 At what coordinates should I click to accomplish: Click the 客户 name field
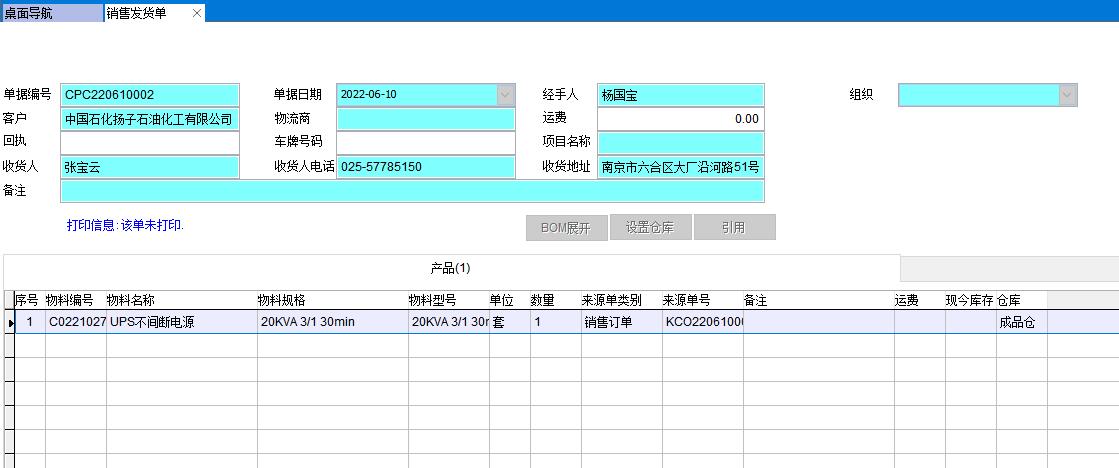150,119
